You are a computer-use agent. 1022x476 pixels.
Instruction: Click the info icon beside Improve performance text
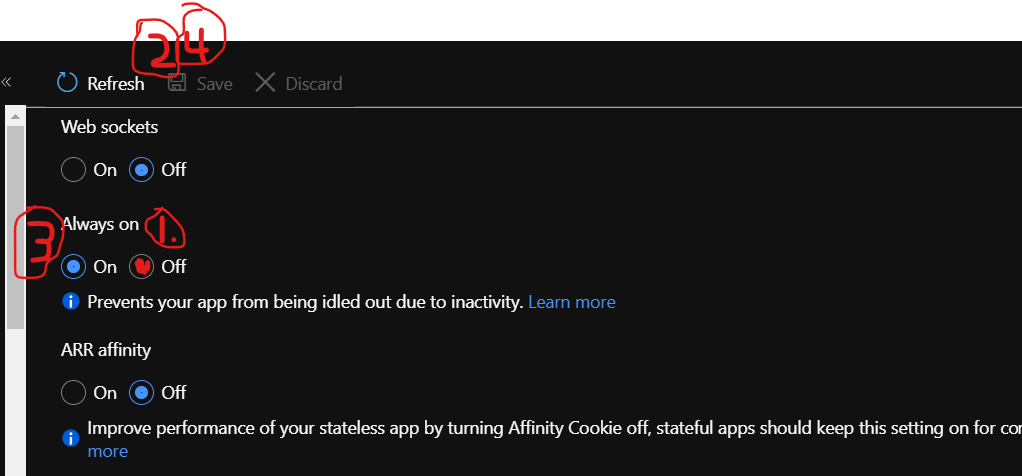tap(70, 438)
